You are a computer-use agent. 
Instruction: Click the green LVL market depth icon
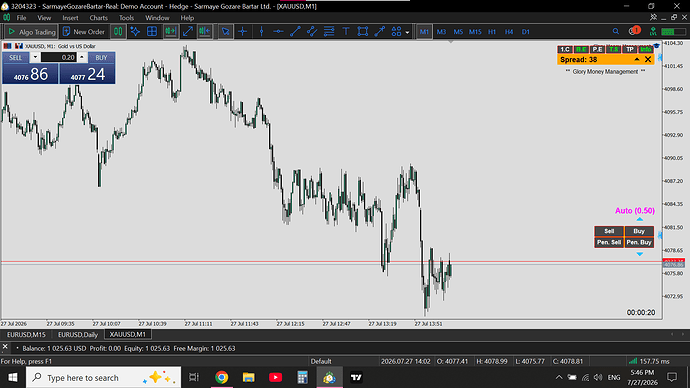pyautogui.click(x=653, y=31)
